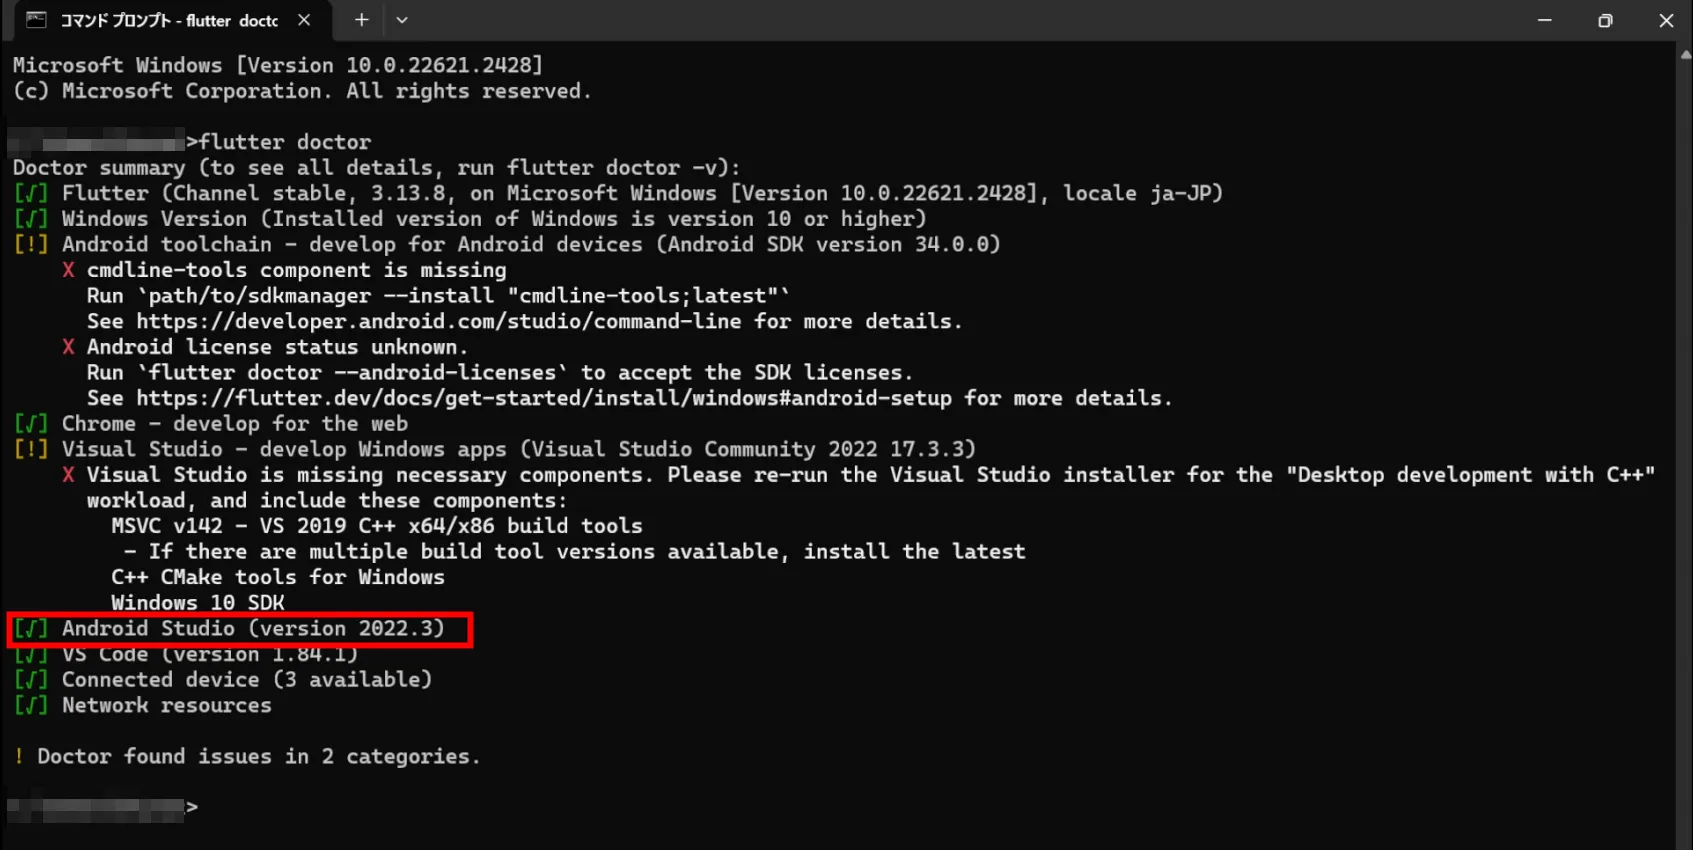Expand the terminal profile dropdown chevron
This screenshot has height=850, width=1693.
[402, 20]
